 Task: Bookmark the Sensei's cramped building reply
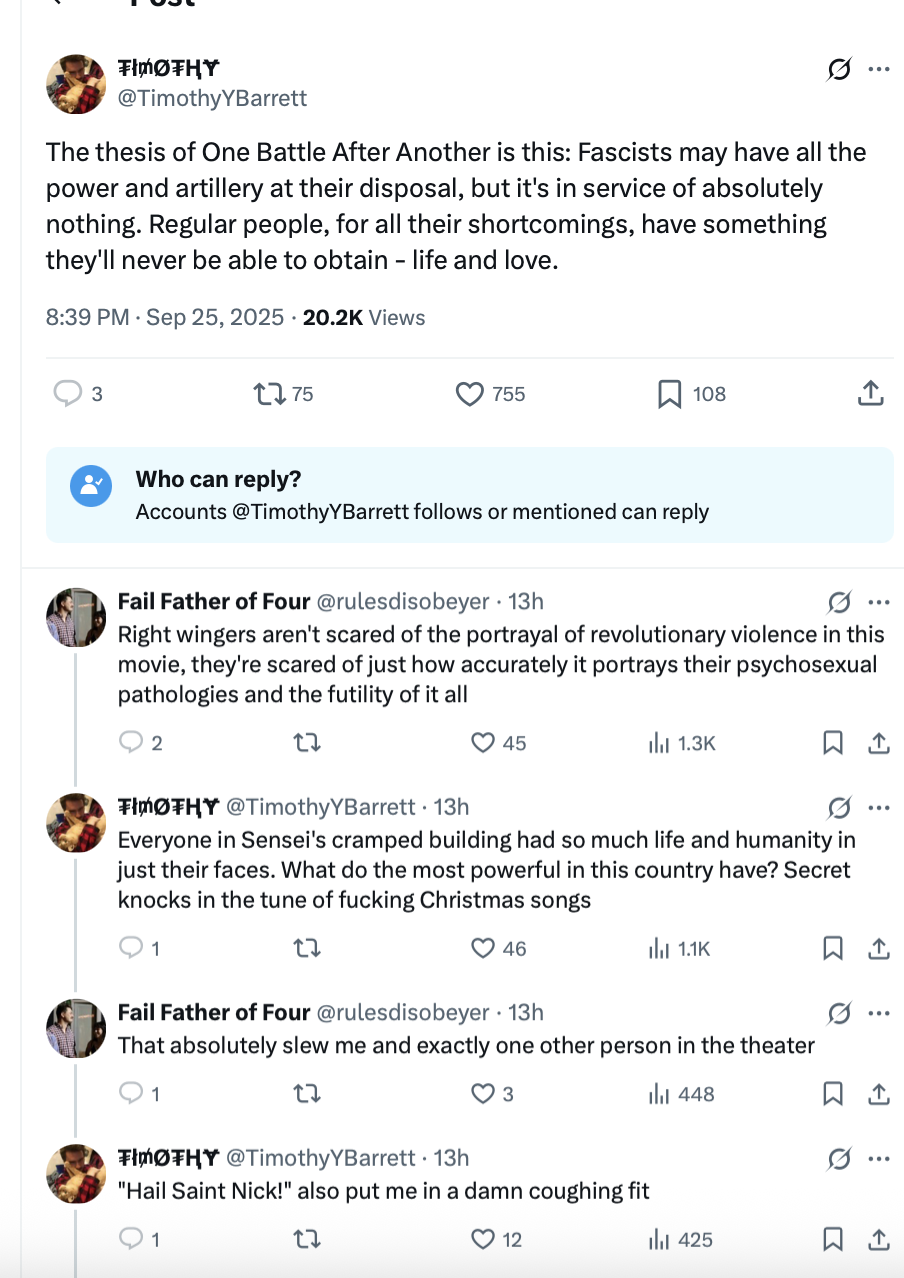click(x=833, y=948)
